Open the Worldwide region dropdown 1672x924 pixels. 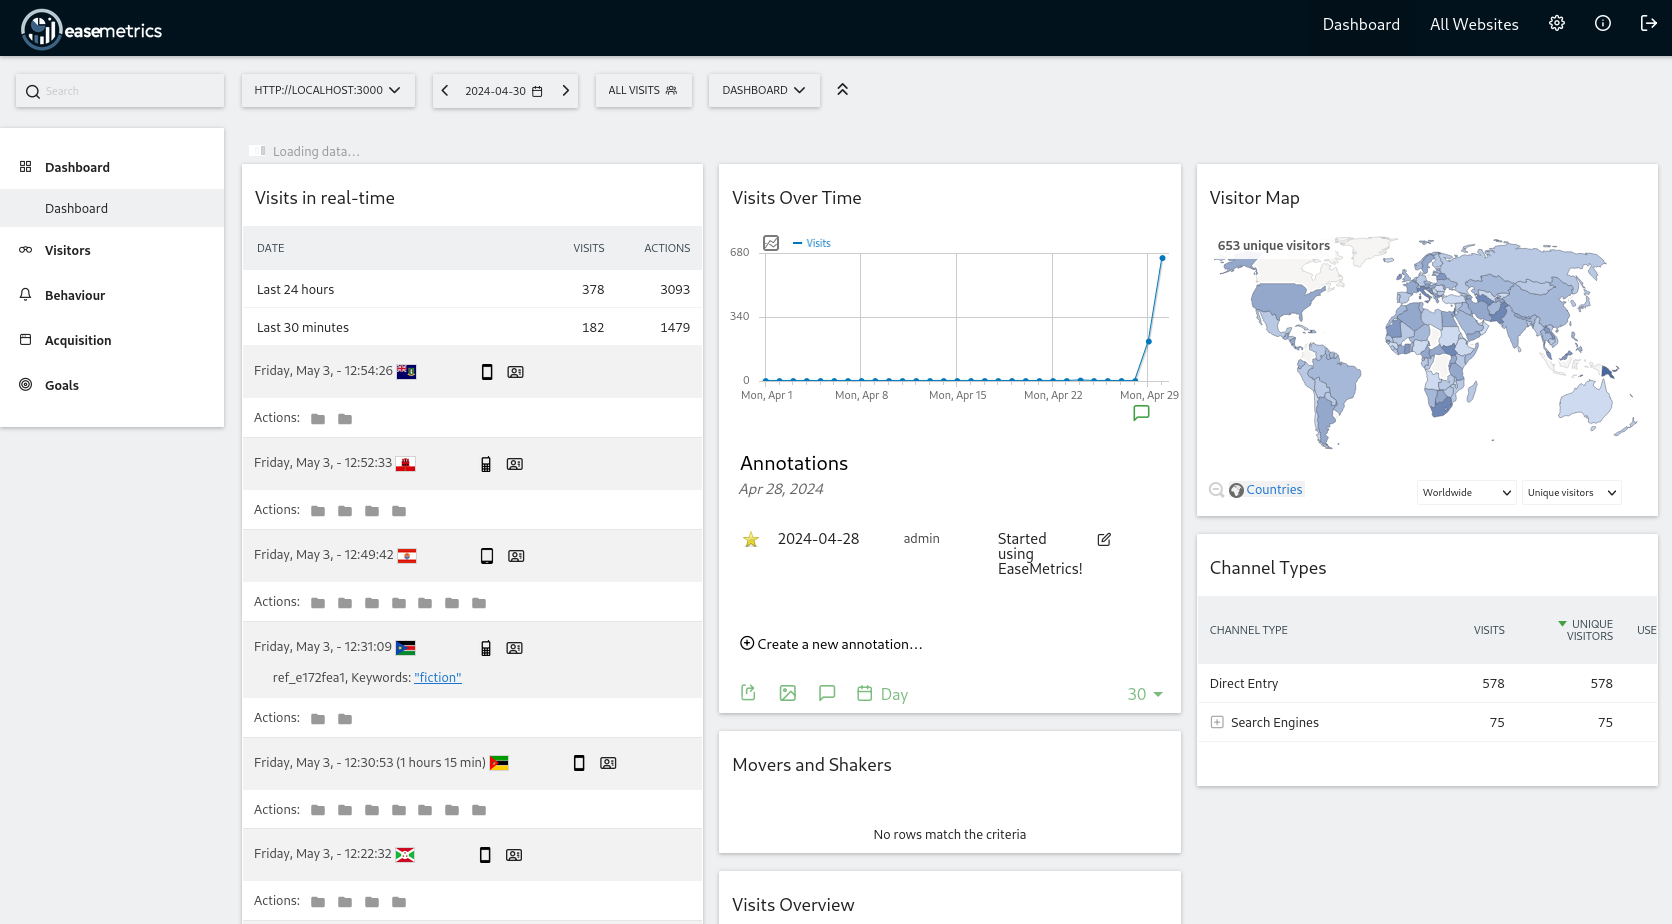[1467, 492]
